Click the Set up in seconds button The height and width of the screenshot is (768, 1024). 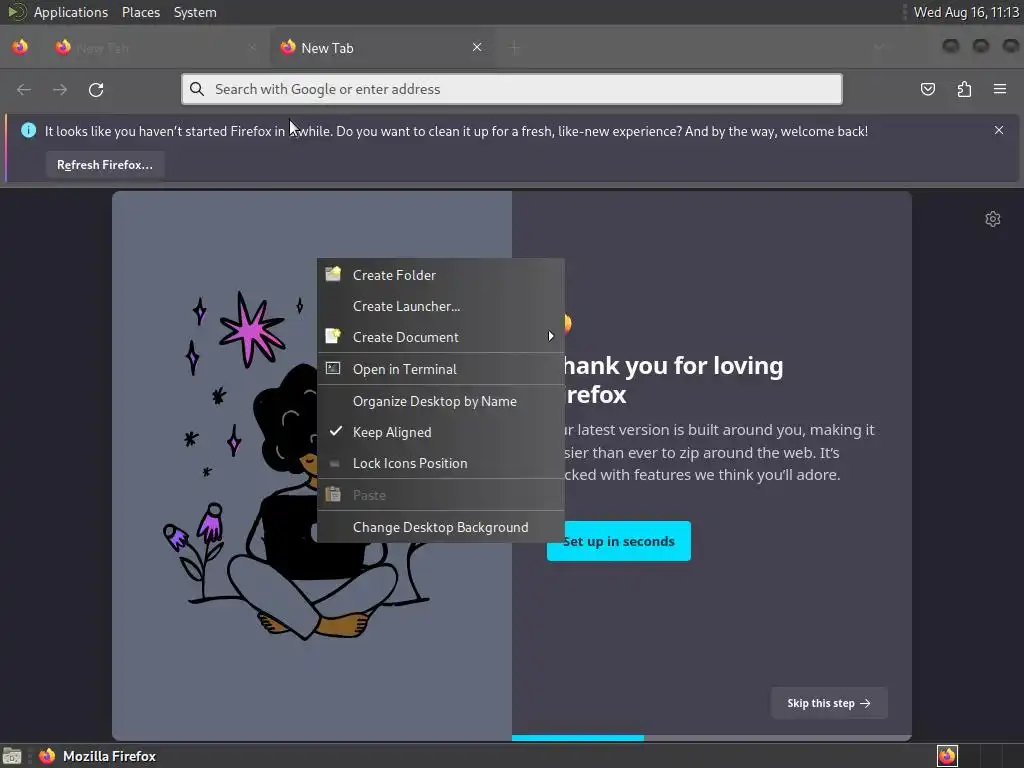(618, 541)
